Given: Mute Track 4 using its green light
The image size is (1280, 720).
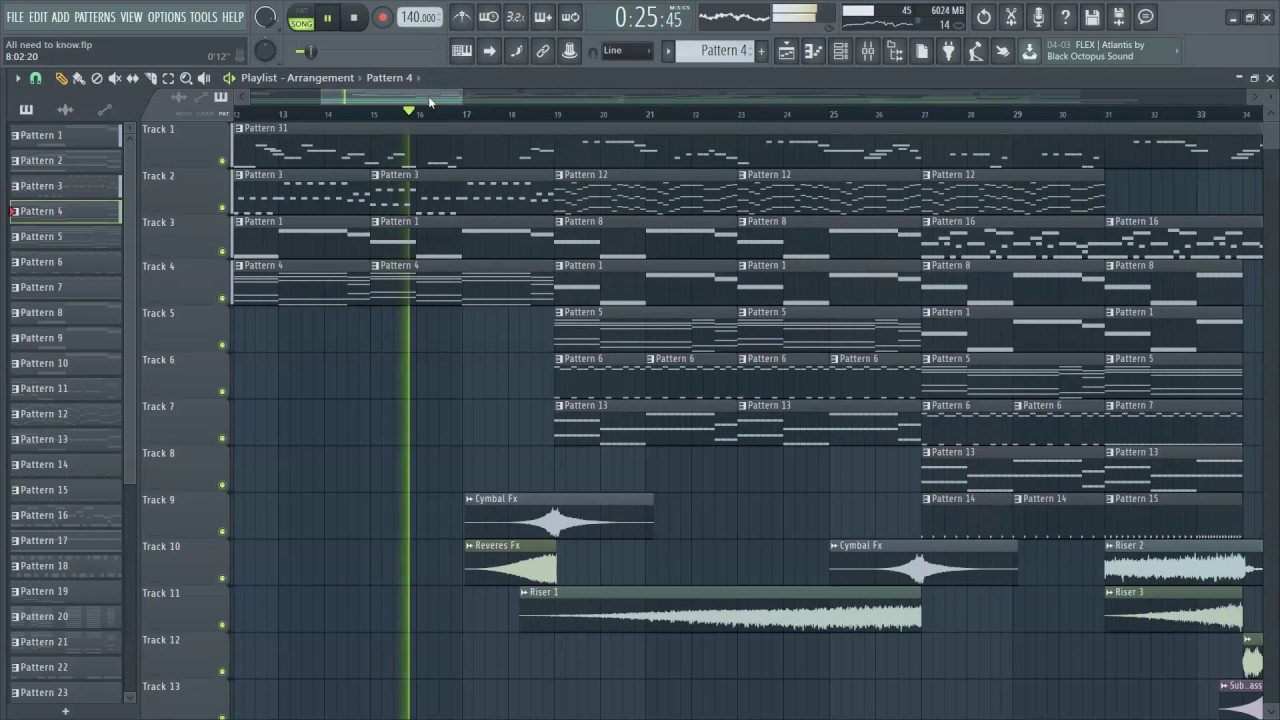Looking at the screenshot, I should 222,298.
